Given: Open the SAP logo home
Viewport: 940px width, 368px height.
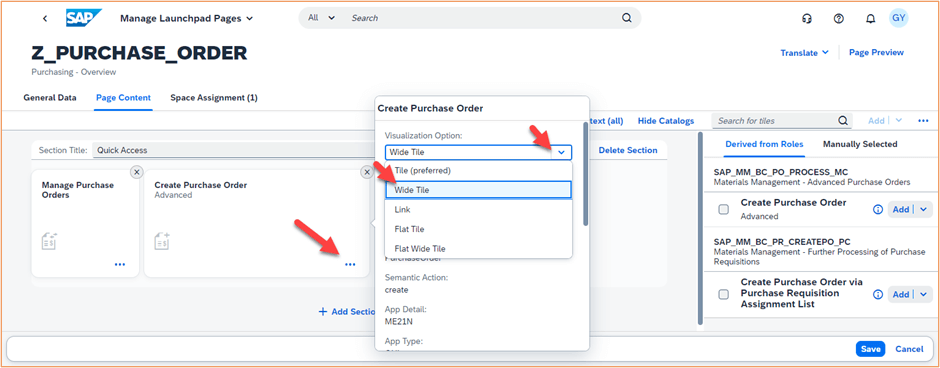Looking at the screenshot, I should coord(83,18).
